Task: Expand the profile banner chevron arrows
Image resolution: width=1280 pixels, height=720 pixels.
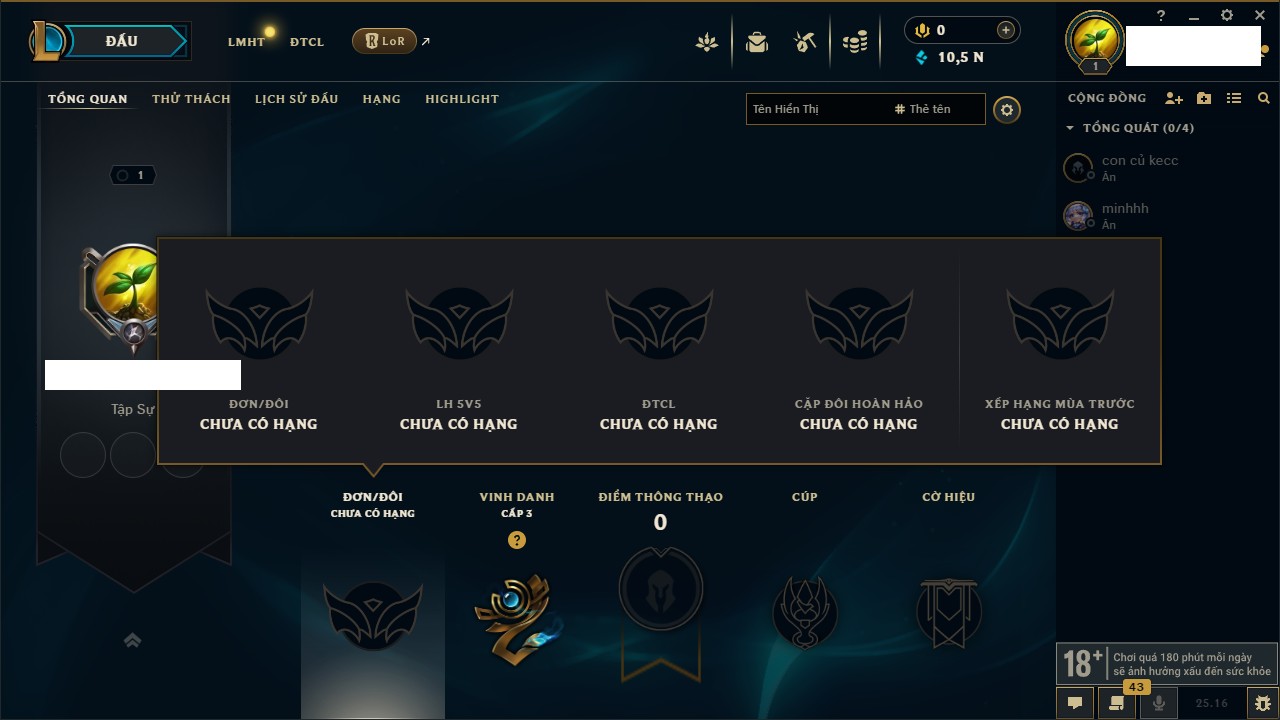Action: (132, 640)
